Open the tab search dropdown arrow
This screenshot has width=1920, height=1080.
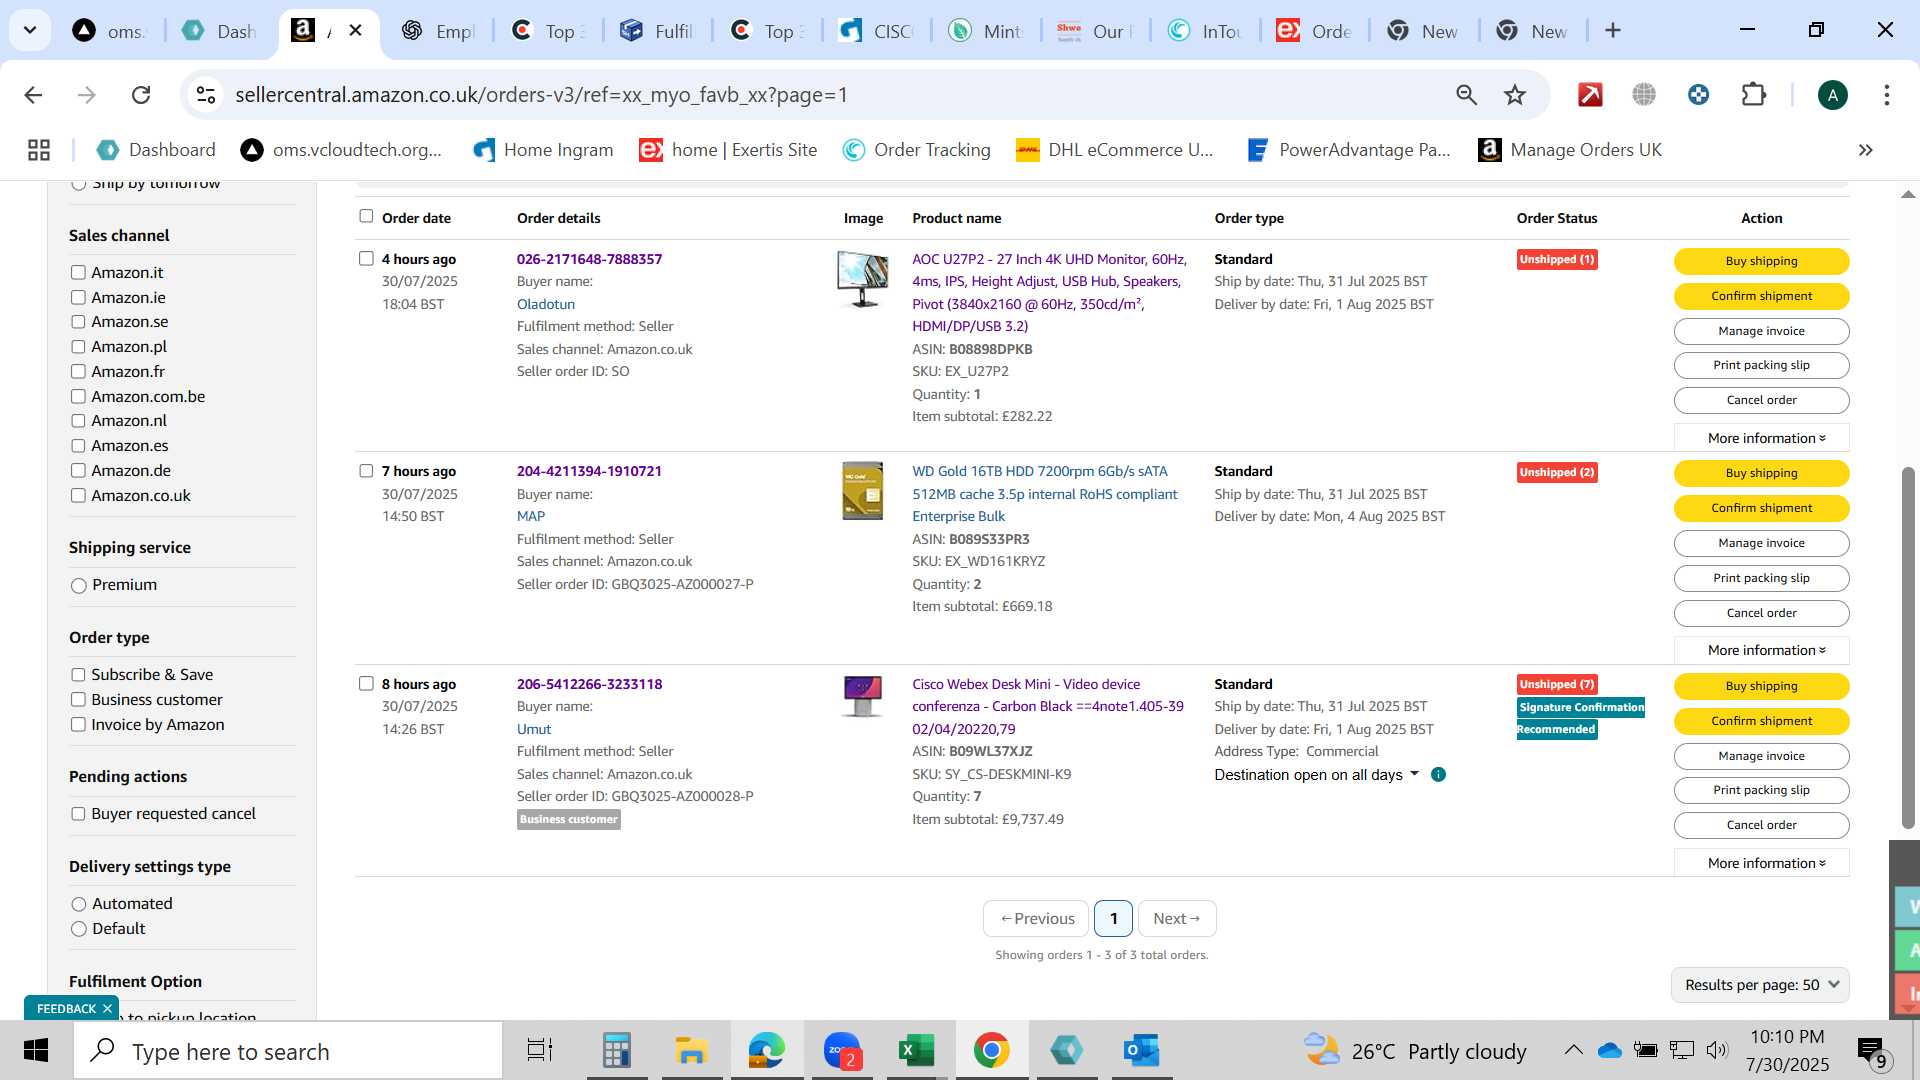[30, 31]
